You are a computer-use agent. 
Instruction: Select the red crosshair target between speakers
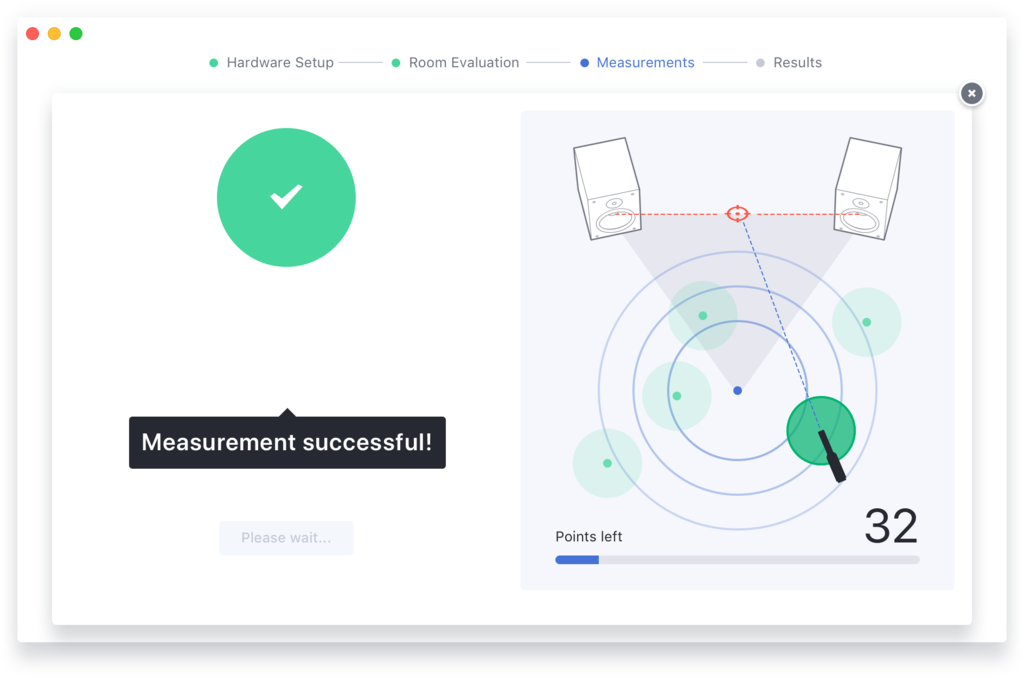coord(737,213)
